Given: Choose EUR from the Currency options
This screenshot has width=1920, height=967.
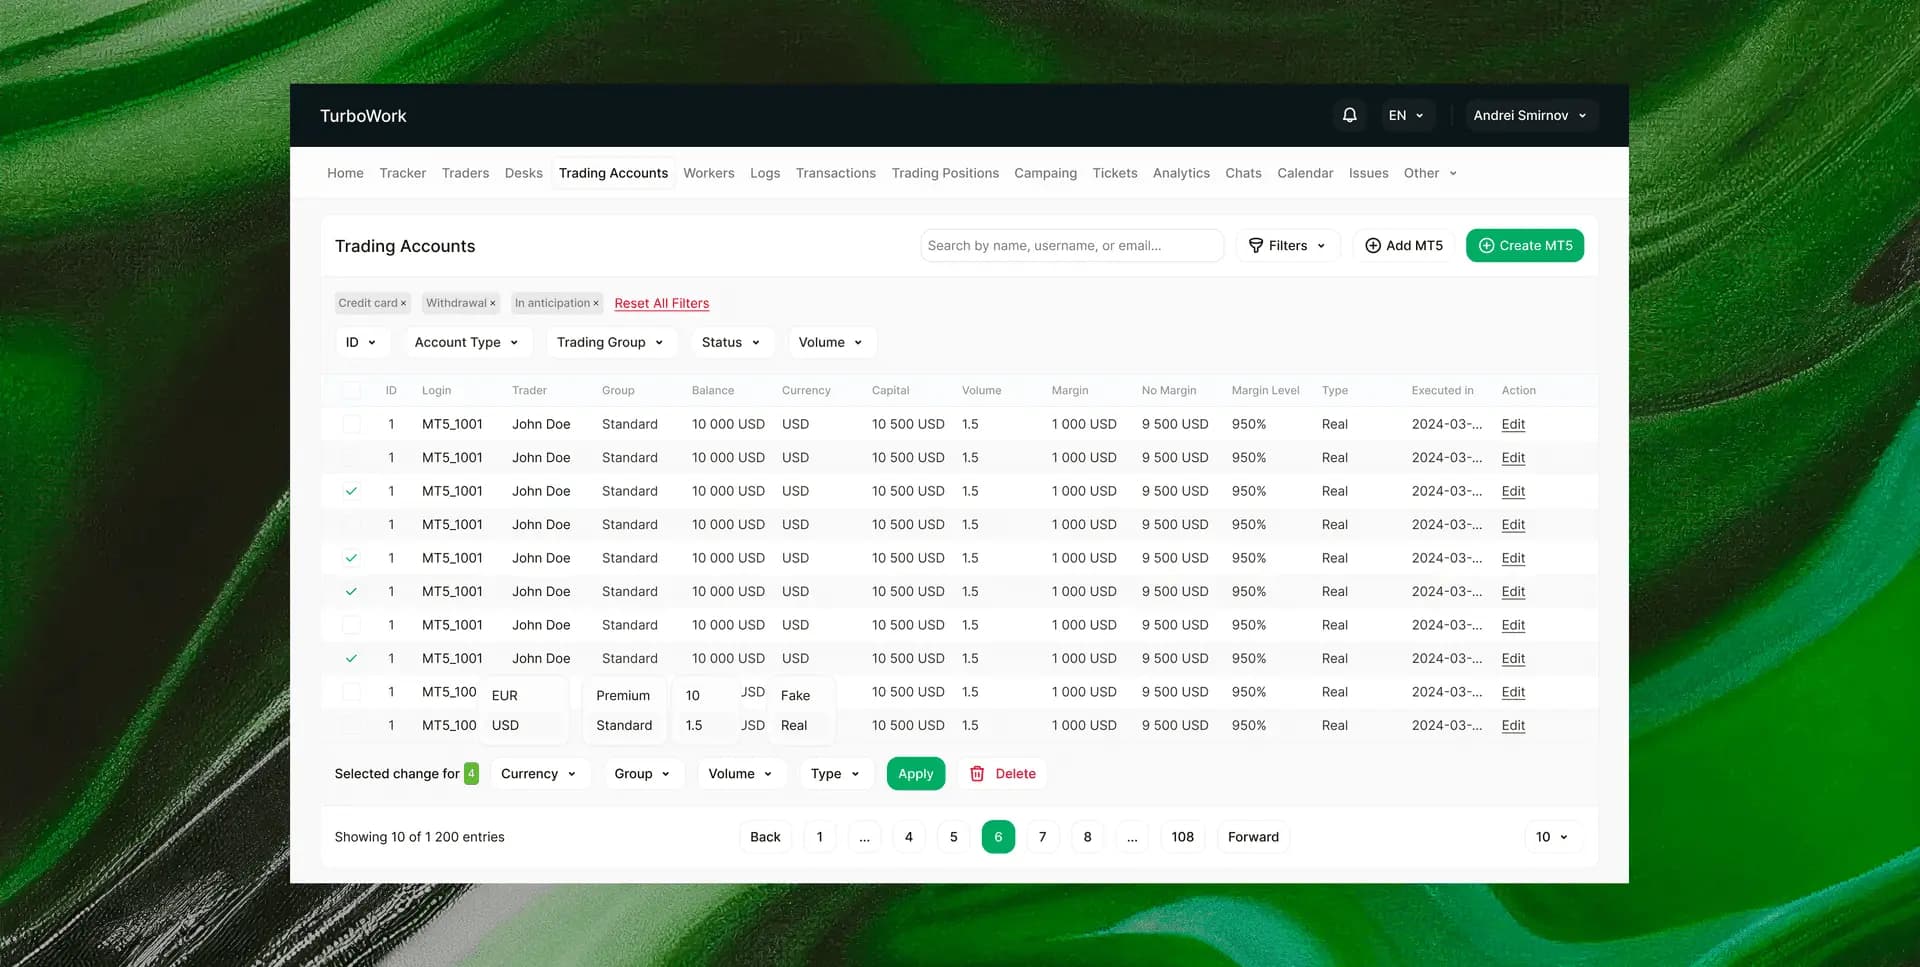Looking at the screenshot, I should [524, 695].
